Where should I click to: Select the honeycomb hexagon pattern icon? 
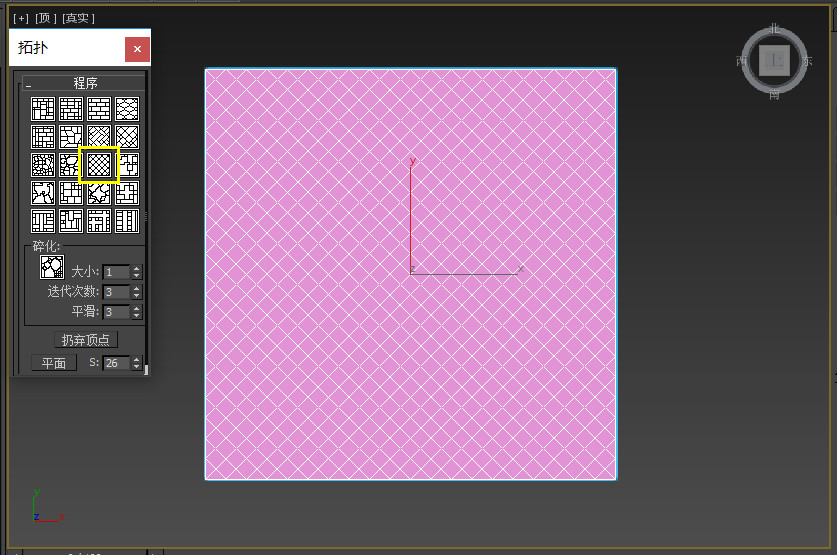(x=127, y=109)
